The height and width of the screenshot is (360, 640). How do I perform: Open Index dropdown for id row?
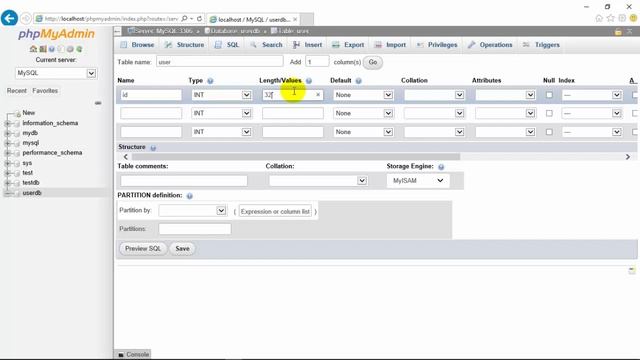[592, 95]
